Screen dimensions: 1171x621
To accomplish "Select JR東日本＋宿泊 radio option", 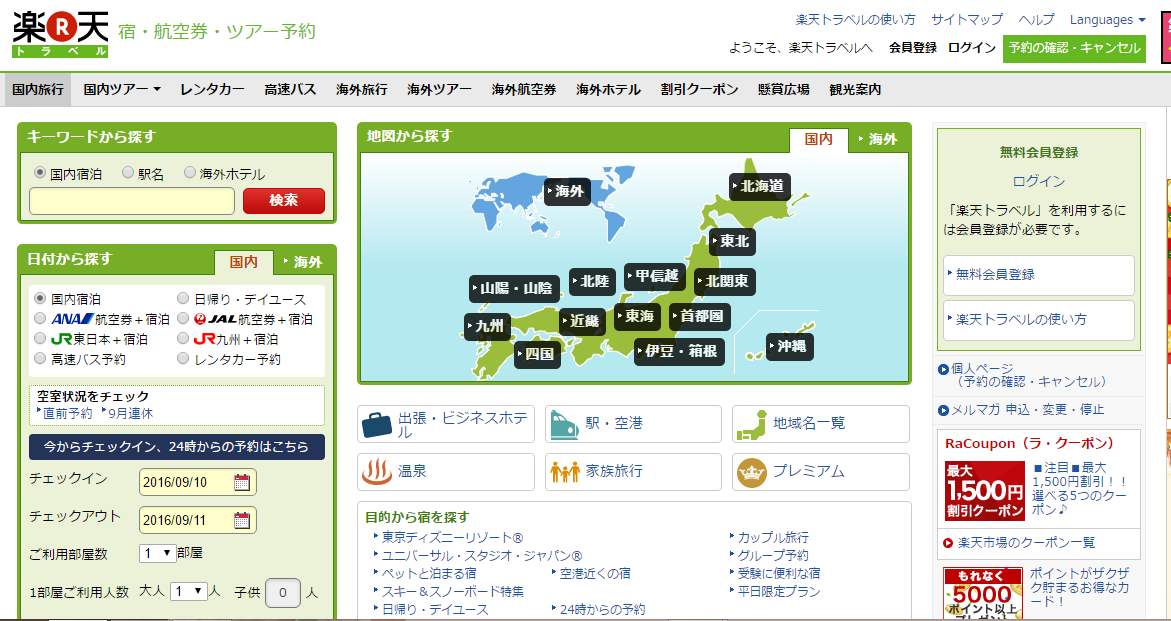I will [x=40, y=339].
